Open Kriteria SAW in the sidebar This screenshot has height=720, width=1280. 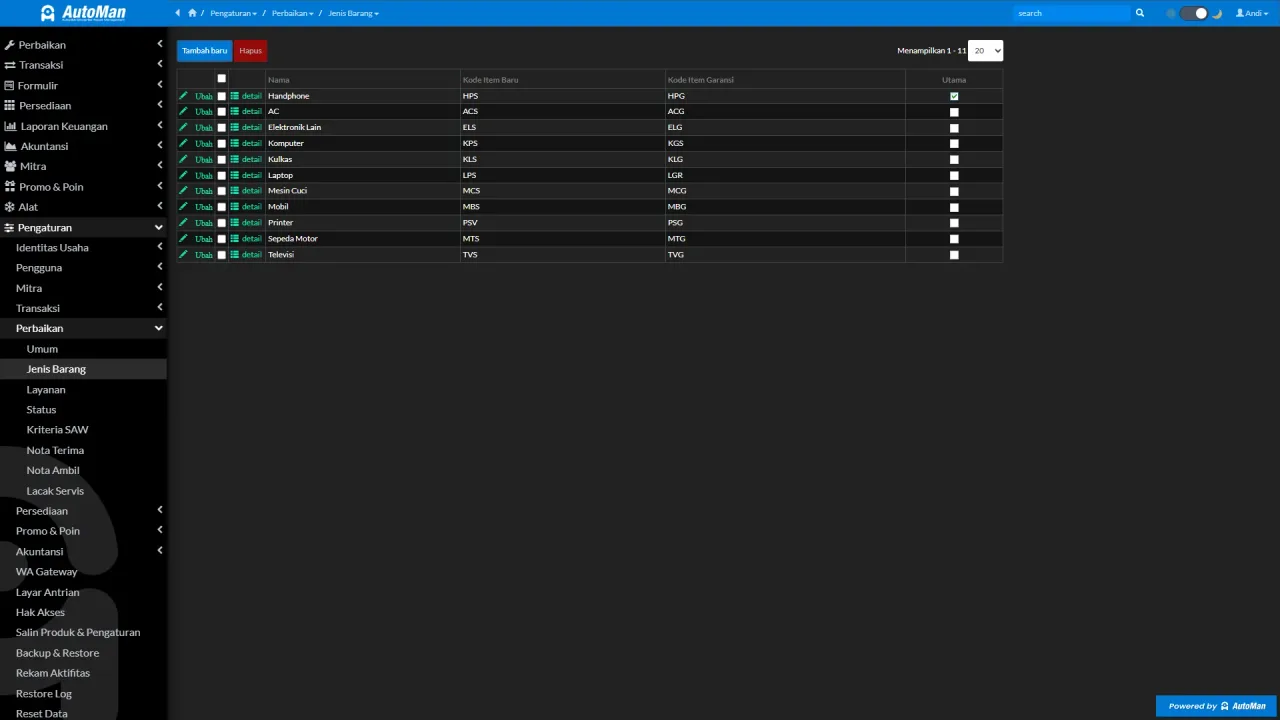pyautogui.click(x=57, y=430)
